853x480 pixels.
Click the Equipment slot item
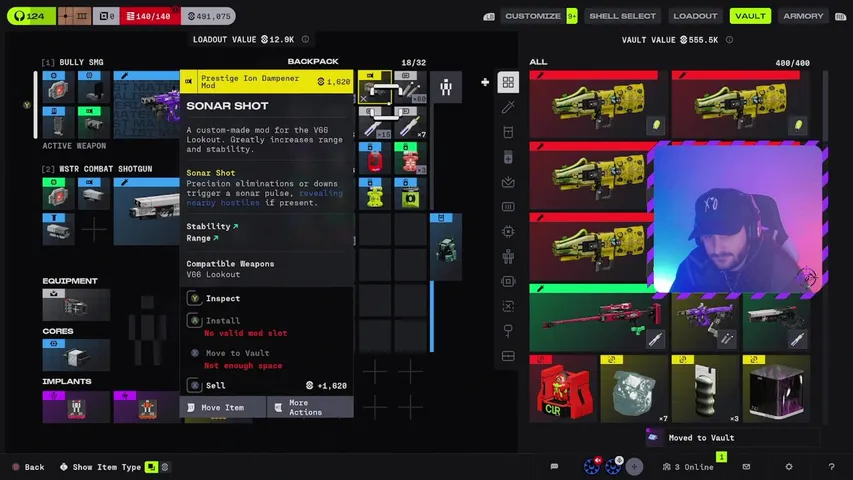pos(76,305)
